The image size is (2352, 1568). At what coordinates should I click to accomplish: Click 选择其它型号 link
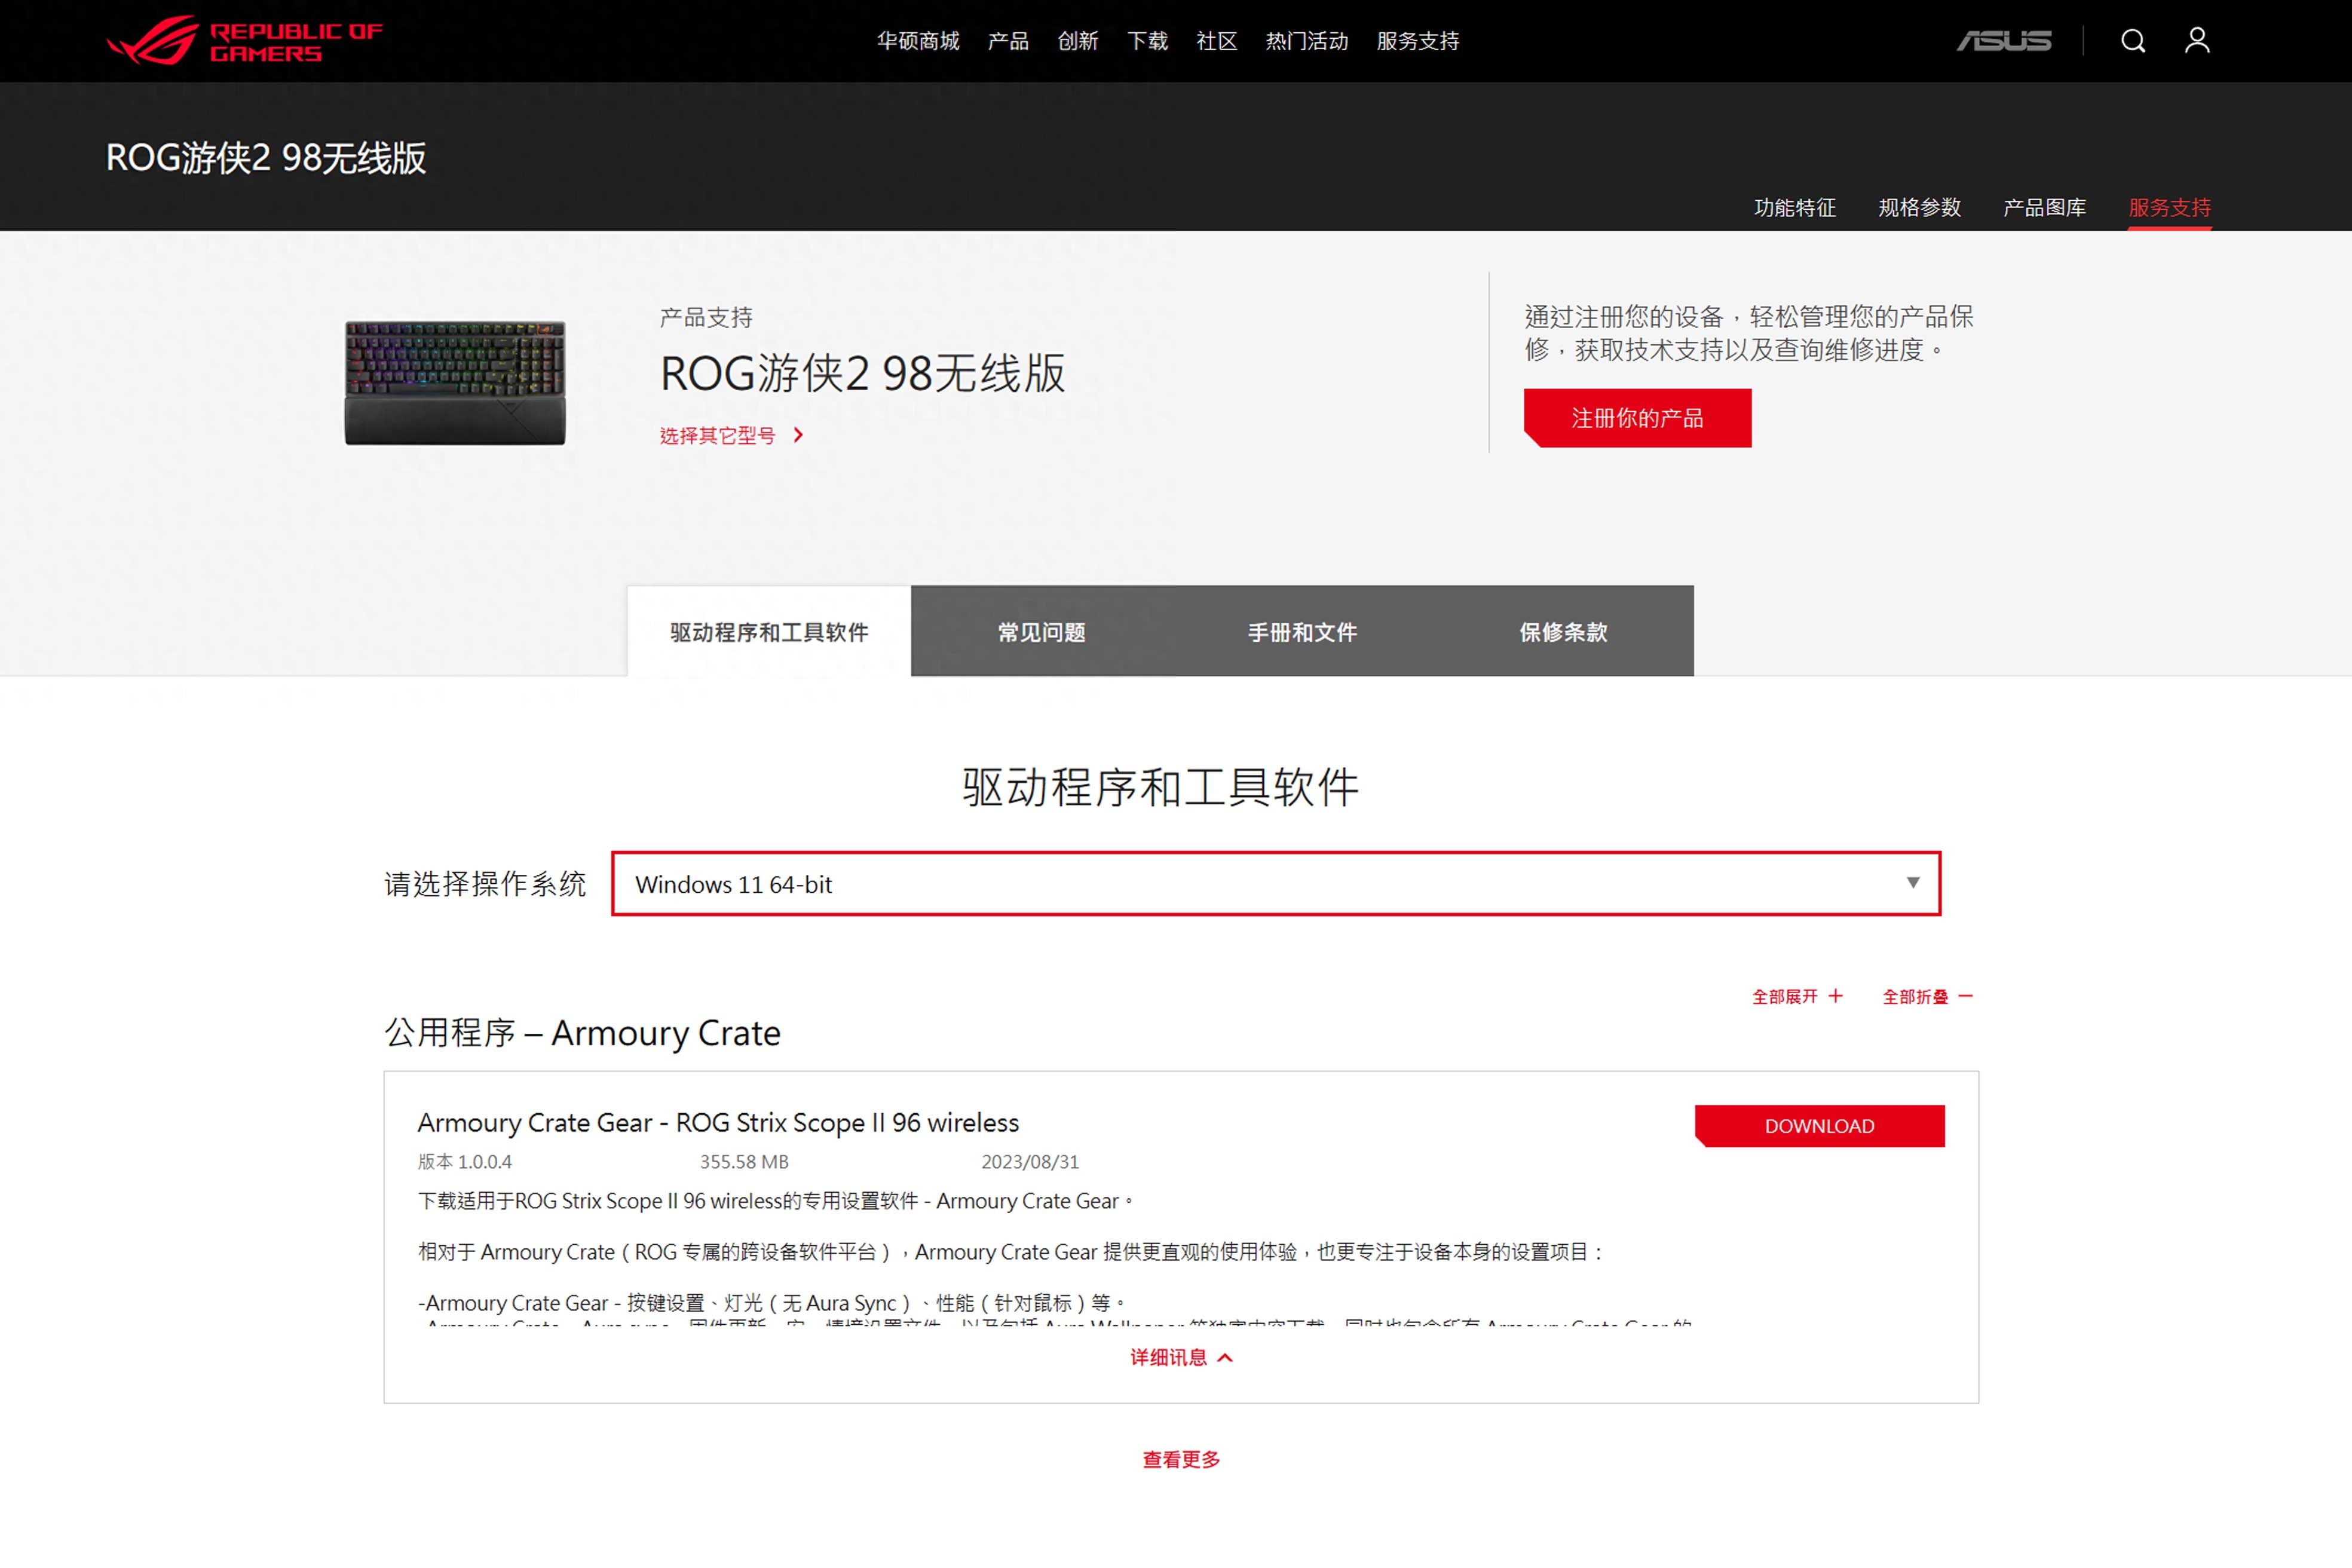click(x=717, y=436)
